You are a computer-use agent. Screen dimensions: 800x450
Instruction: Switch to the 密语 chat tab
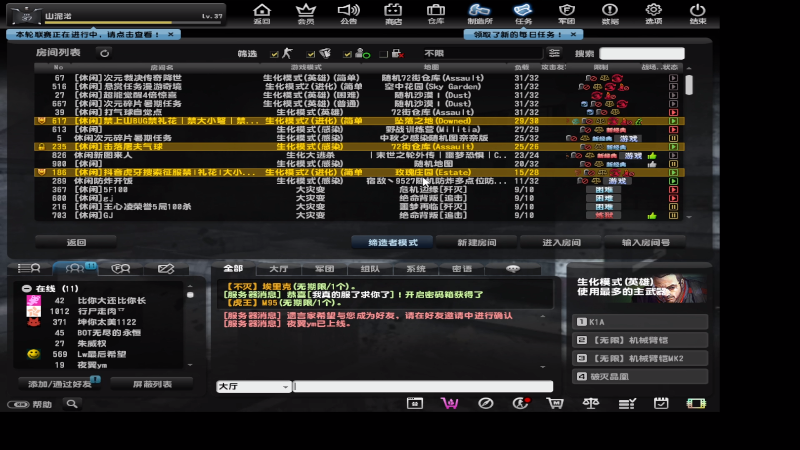462,268
